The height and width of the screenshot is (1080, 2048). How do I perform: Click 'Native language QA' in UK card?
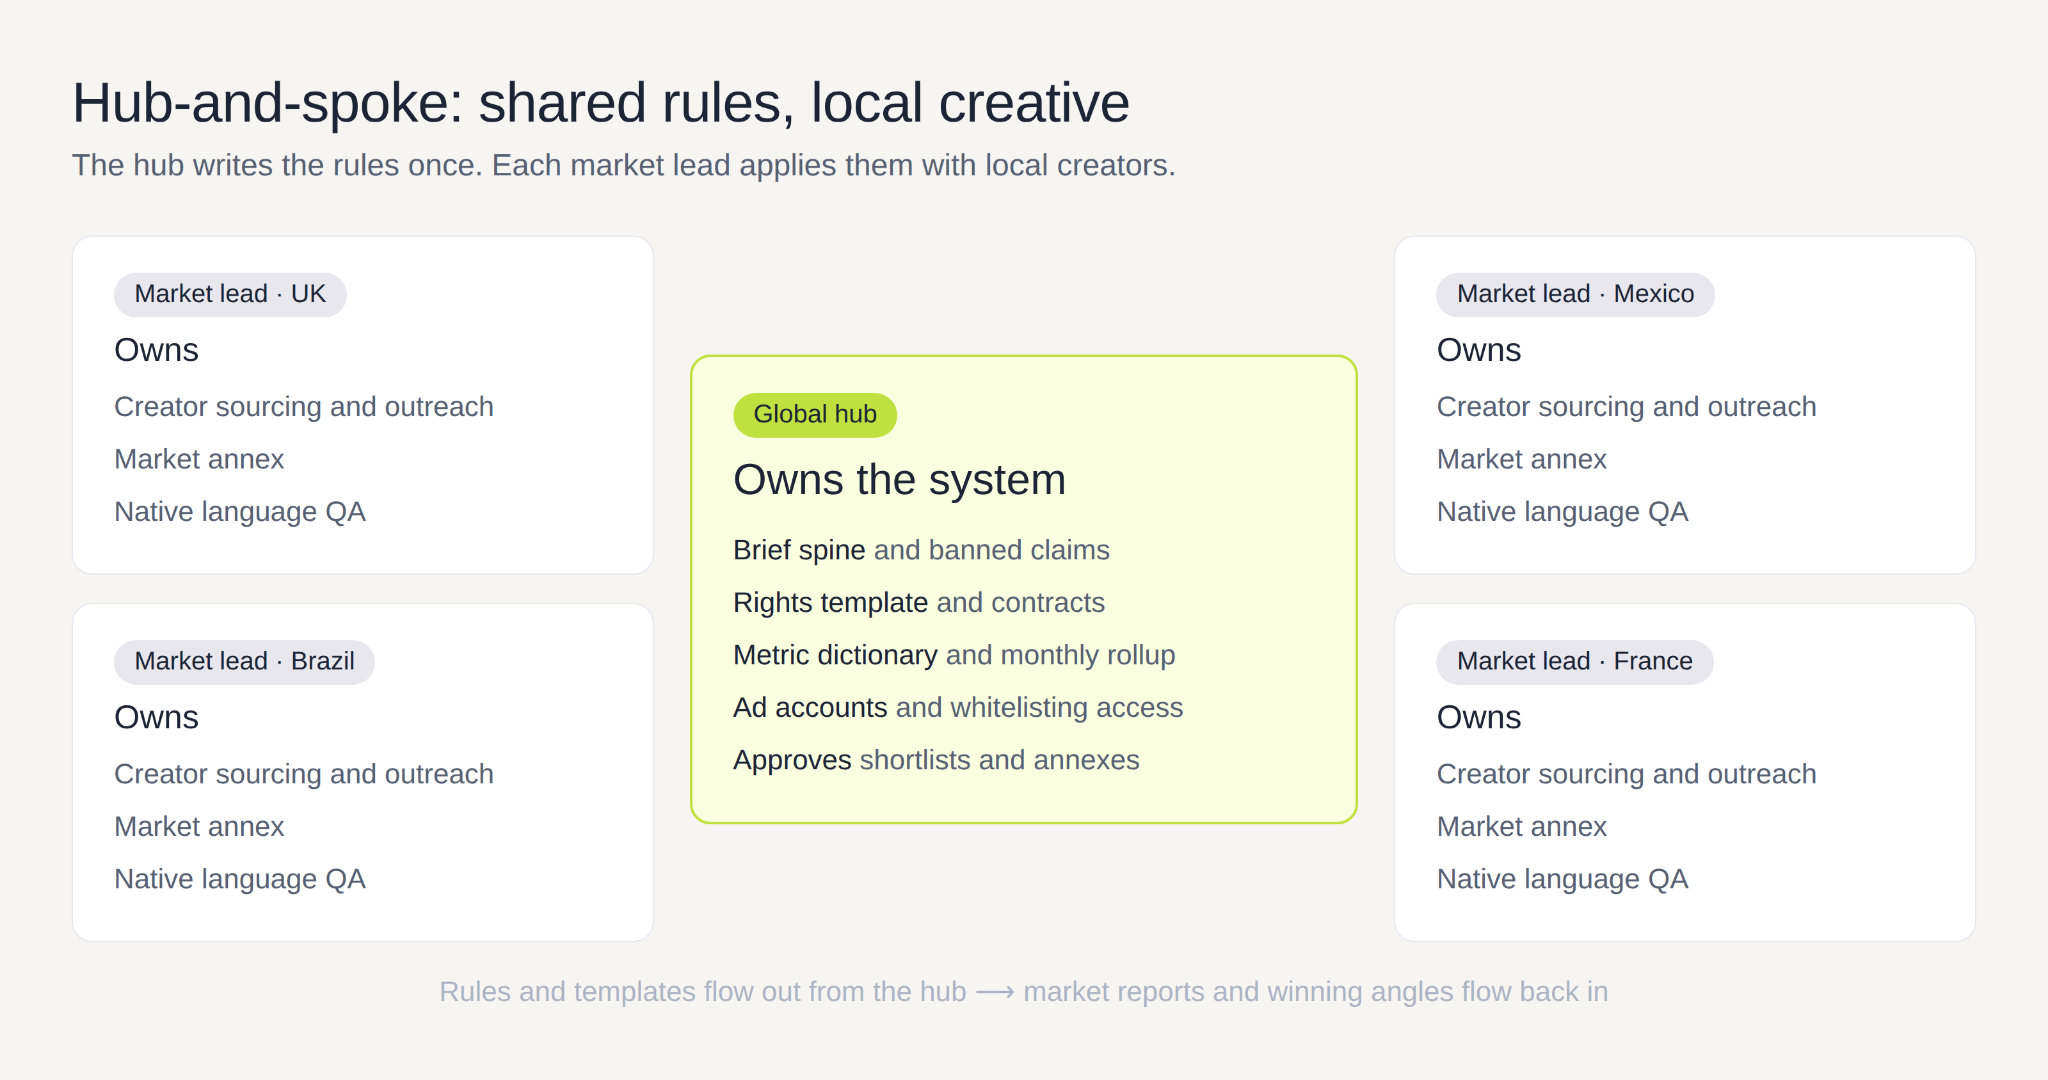pos(240,512)
